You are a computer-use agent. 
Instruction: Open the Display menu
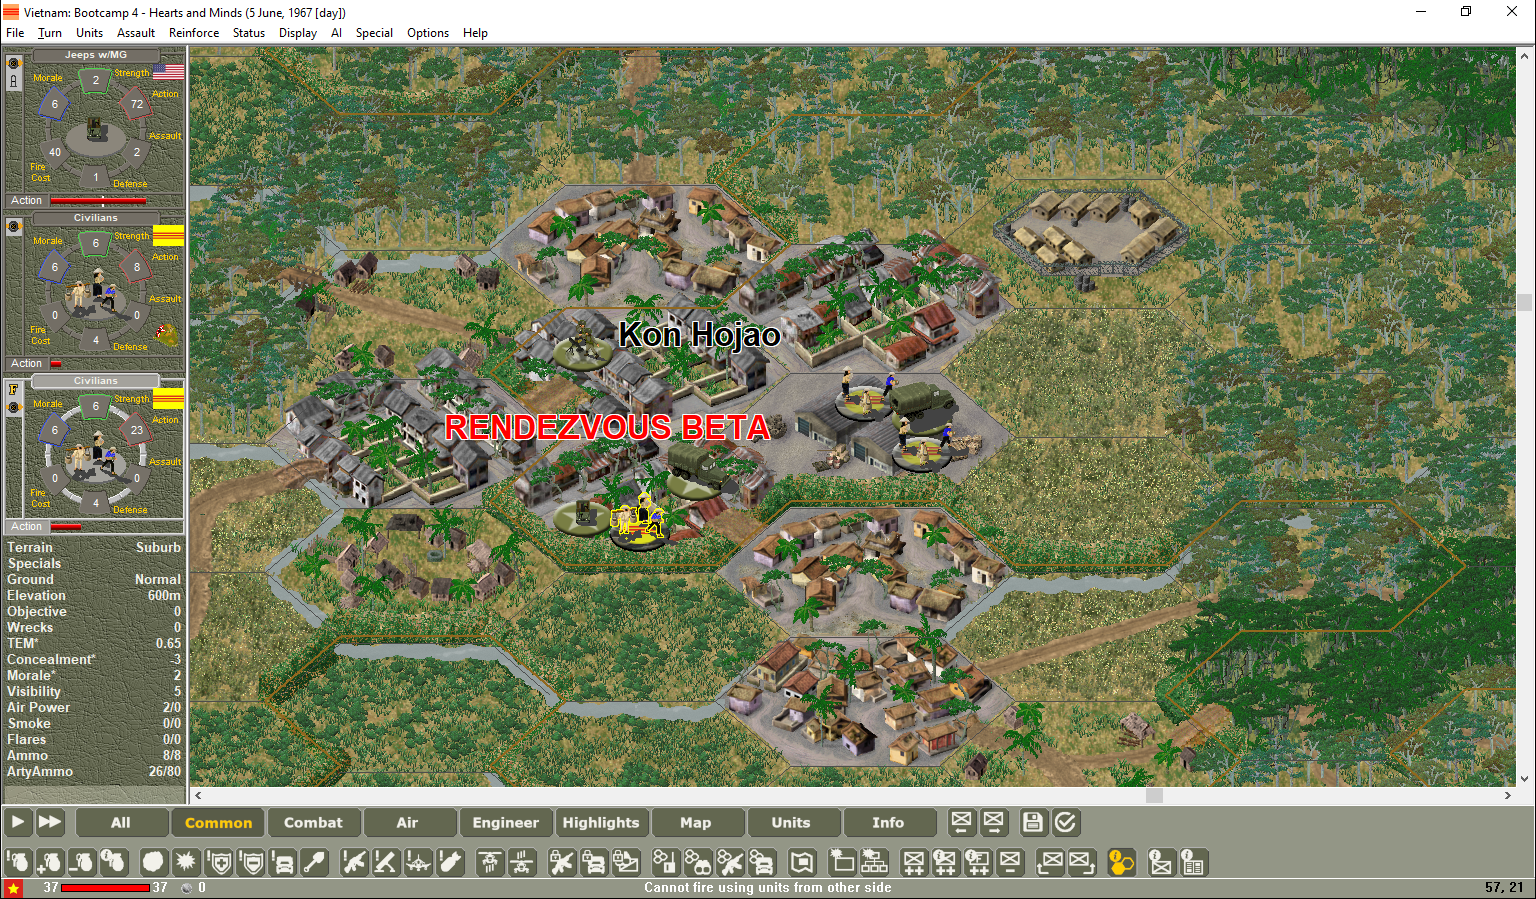298,33
